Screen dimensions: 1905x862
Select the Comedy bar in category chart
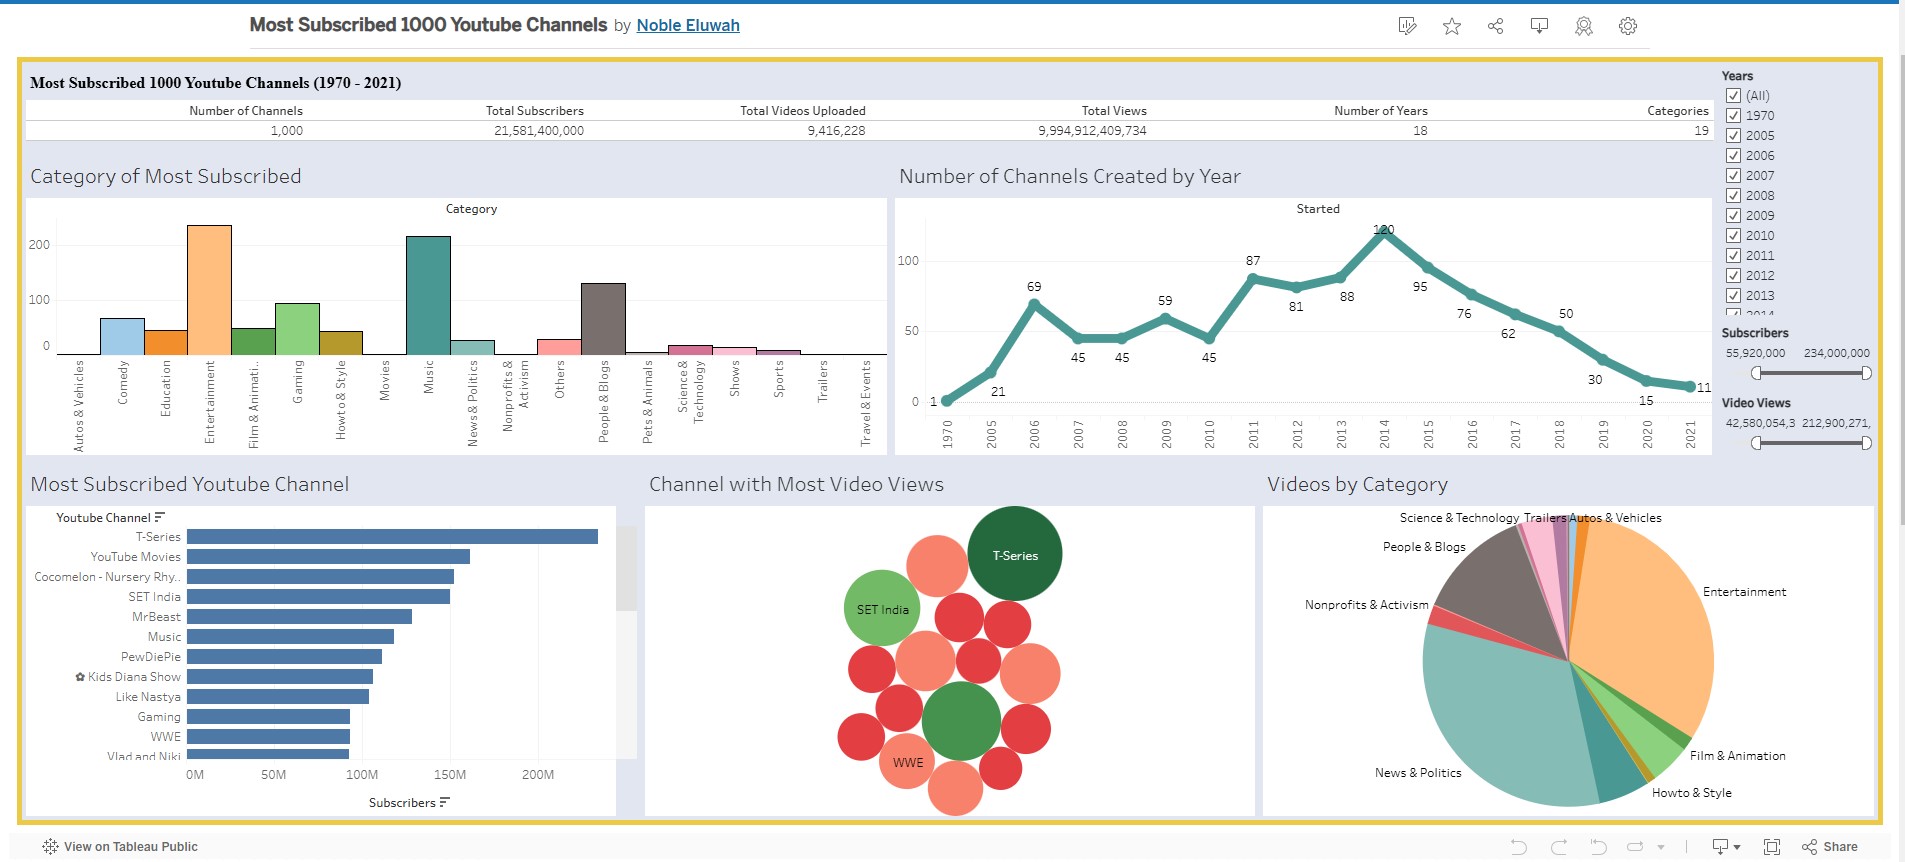(x=122, y=337)
